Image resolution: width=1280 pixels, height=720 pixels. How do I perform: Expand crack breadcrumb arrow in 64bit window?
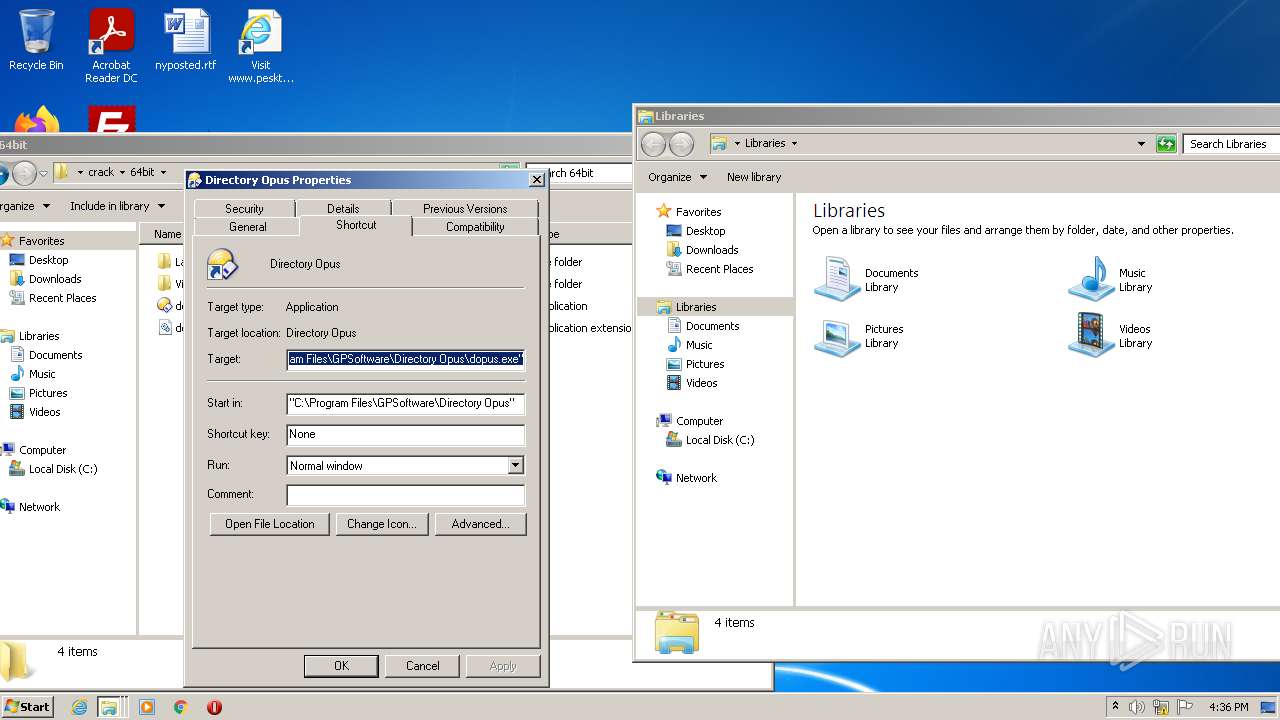(x=122, y=172)
